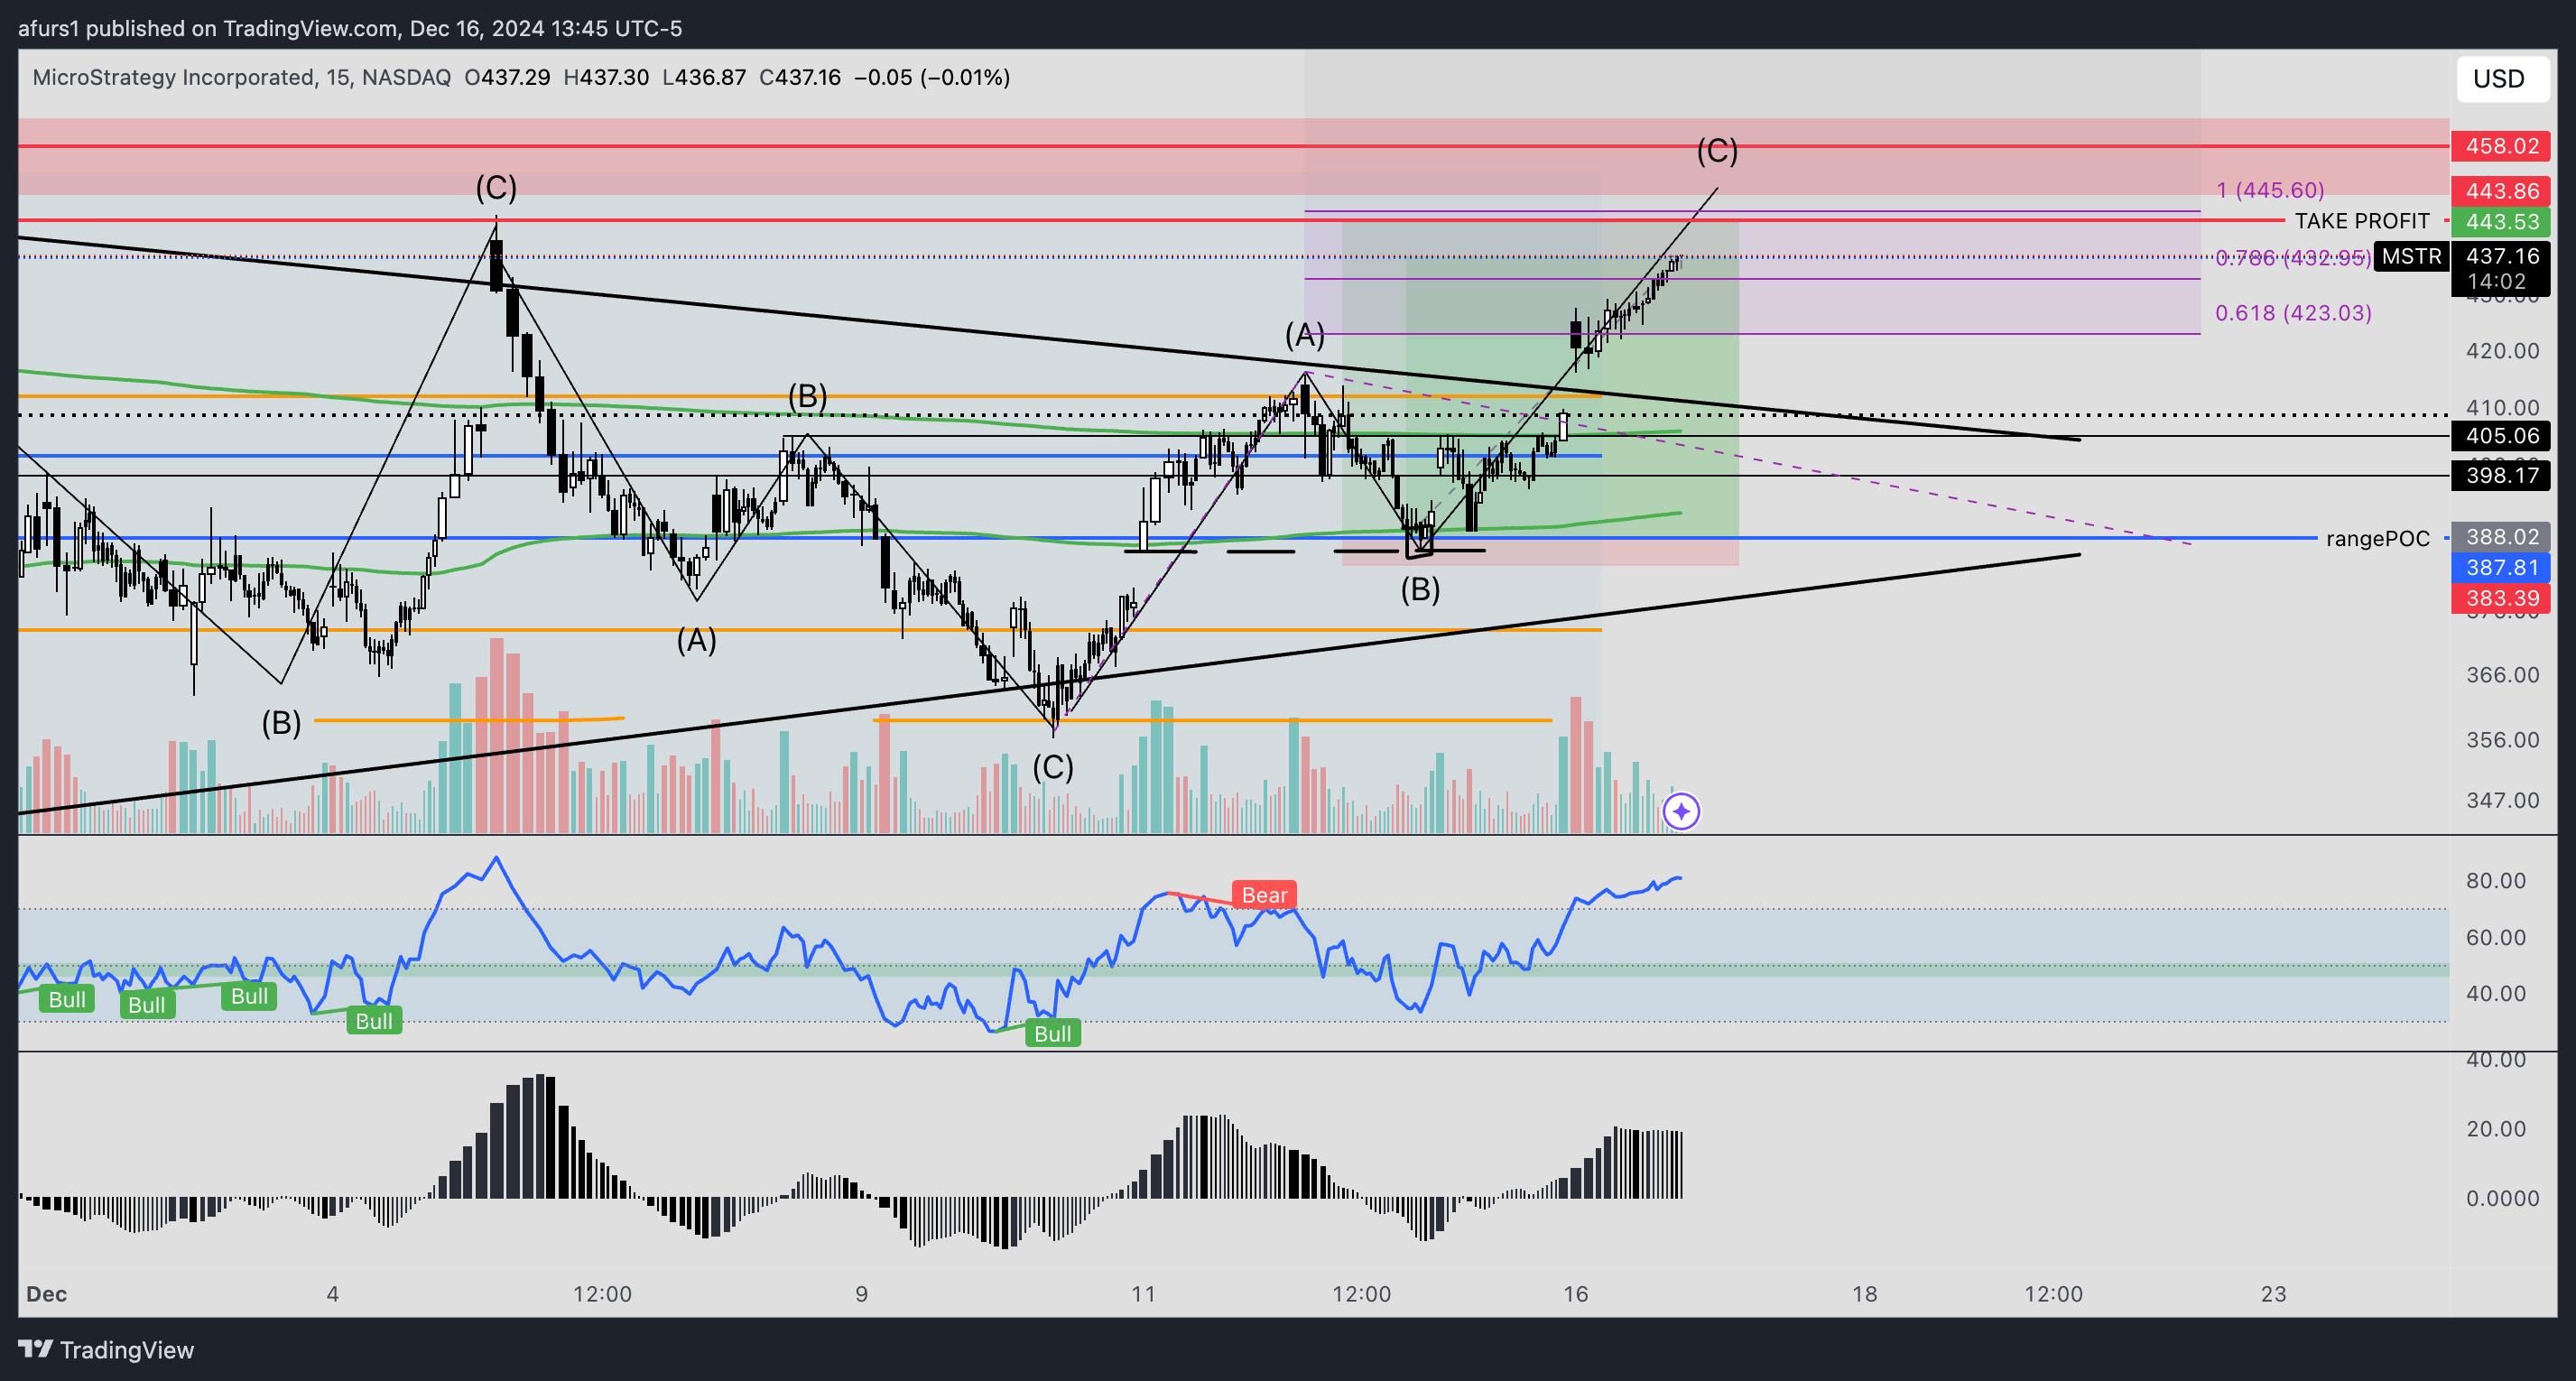The width and height of the screenshot is (2576, 1381).
Task: Click the (A) label near 11 Dec high
Action: [1305, 335]
